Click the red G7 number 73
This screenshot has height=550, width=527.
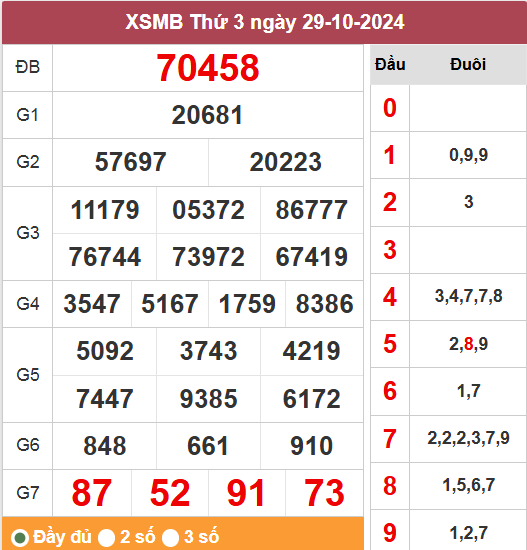[325, 493]
